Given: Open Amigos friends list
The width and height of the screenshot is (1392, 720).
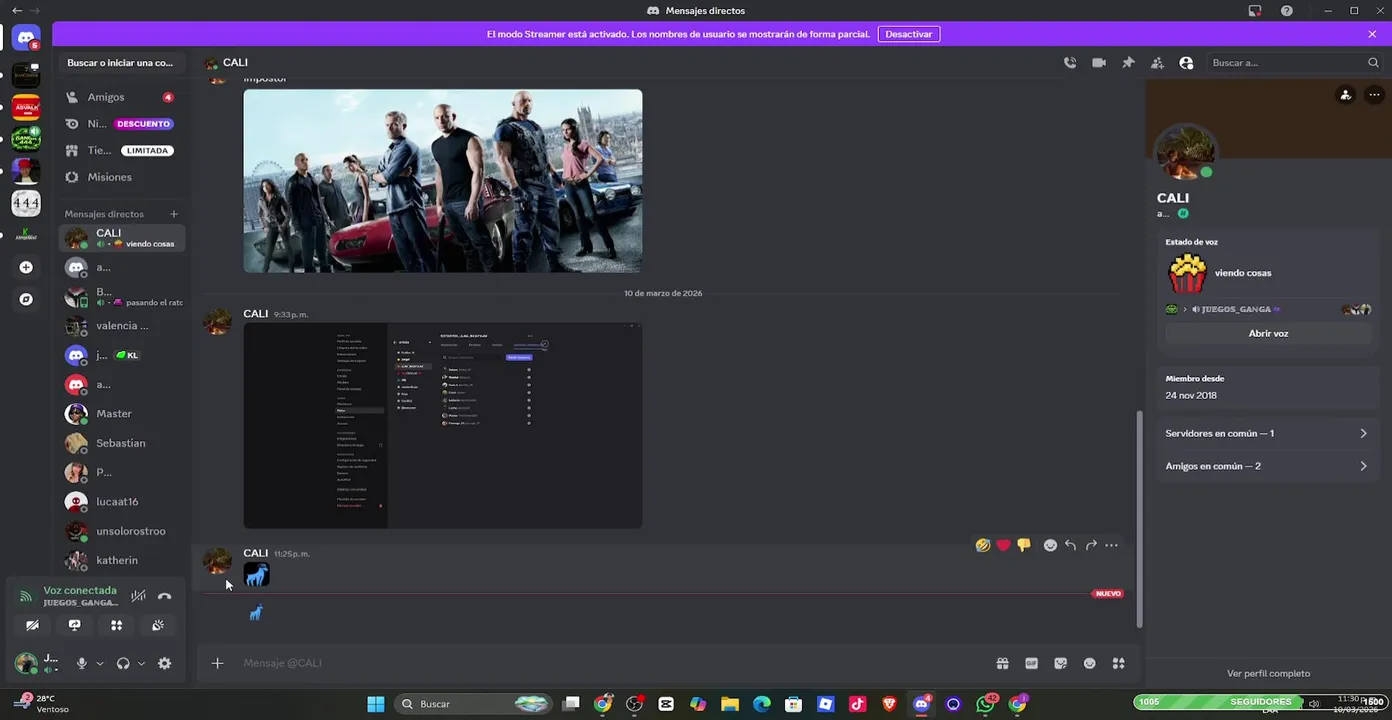Looking at the screenshot, I should coord(122,97).
